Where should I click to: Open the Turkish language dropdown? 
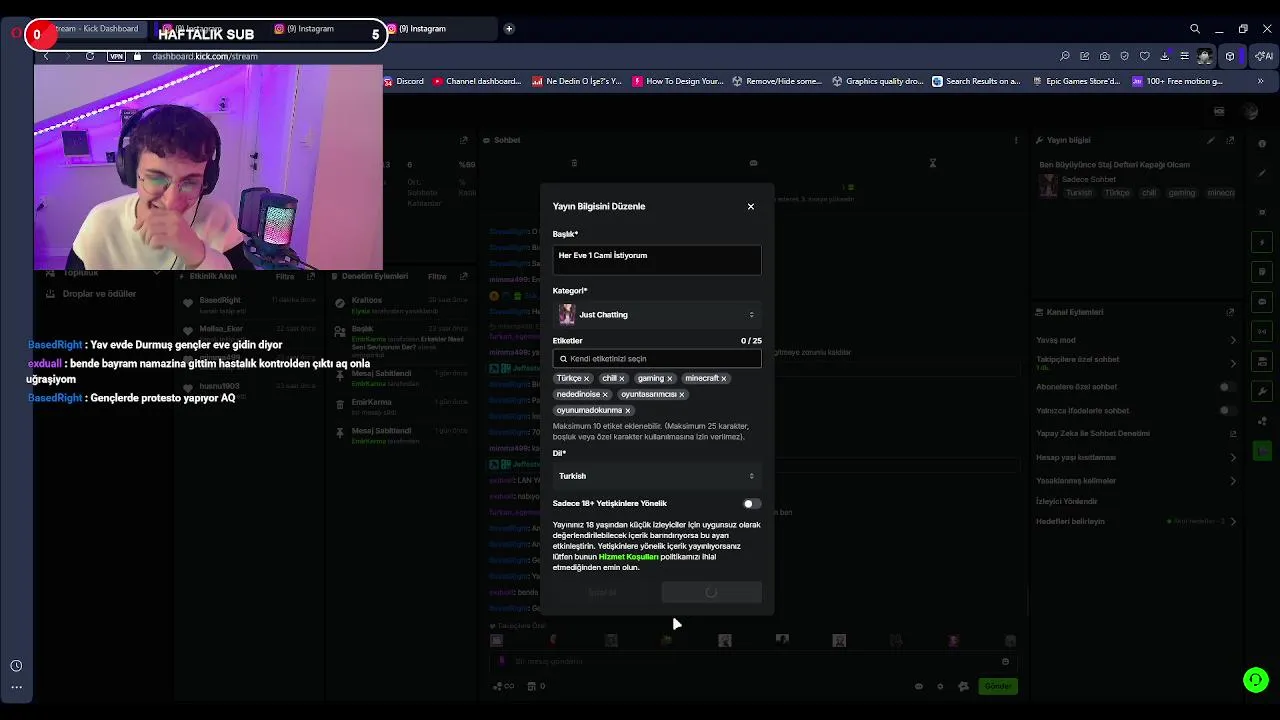pyautogui.click(x=657, y=476)
